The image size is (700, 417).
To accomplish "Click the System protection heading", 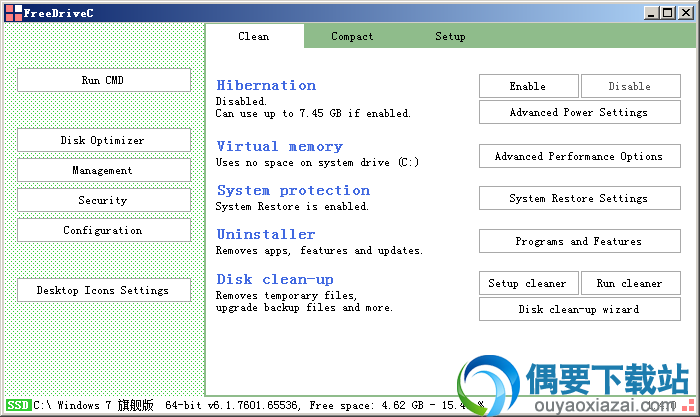I will [293, 190].
